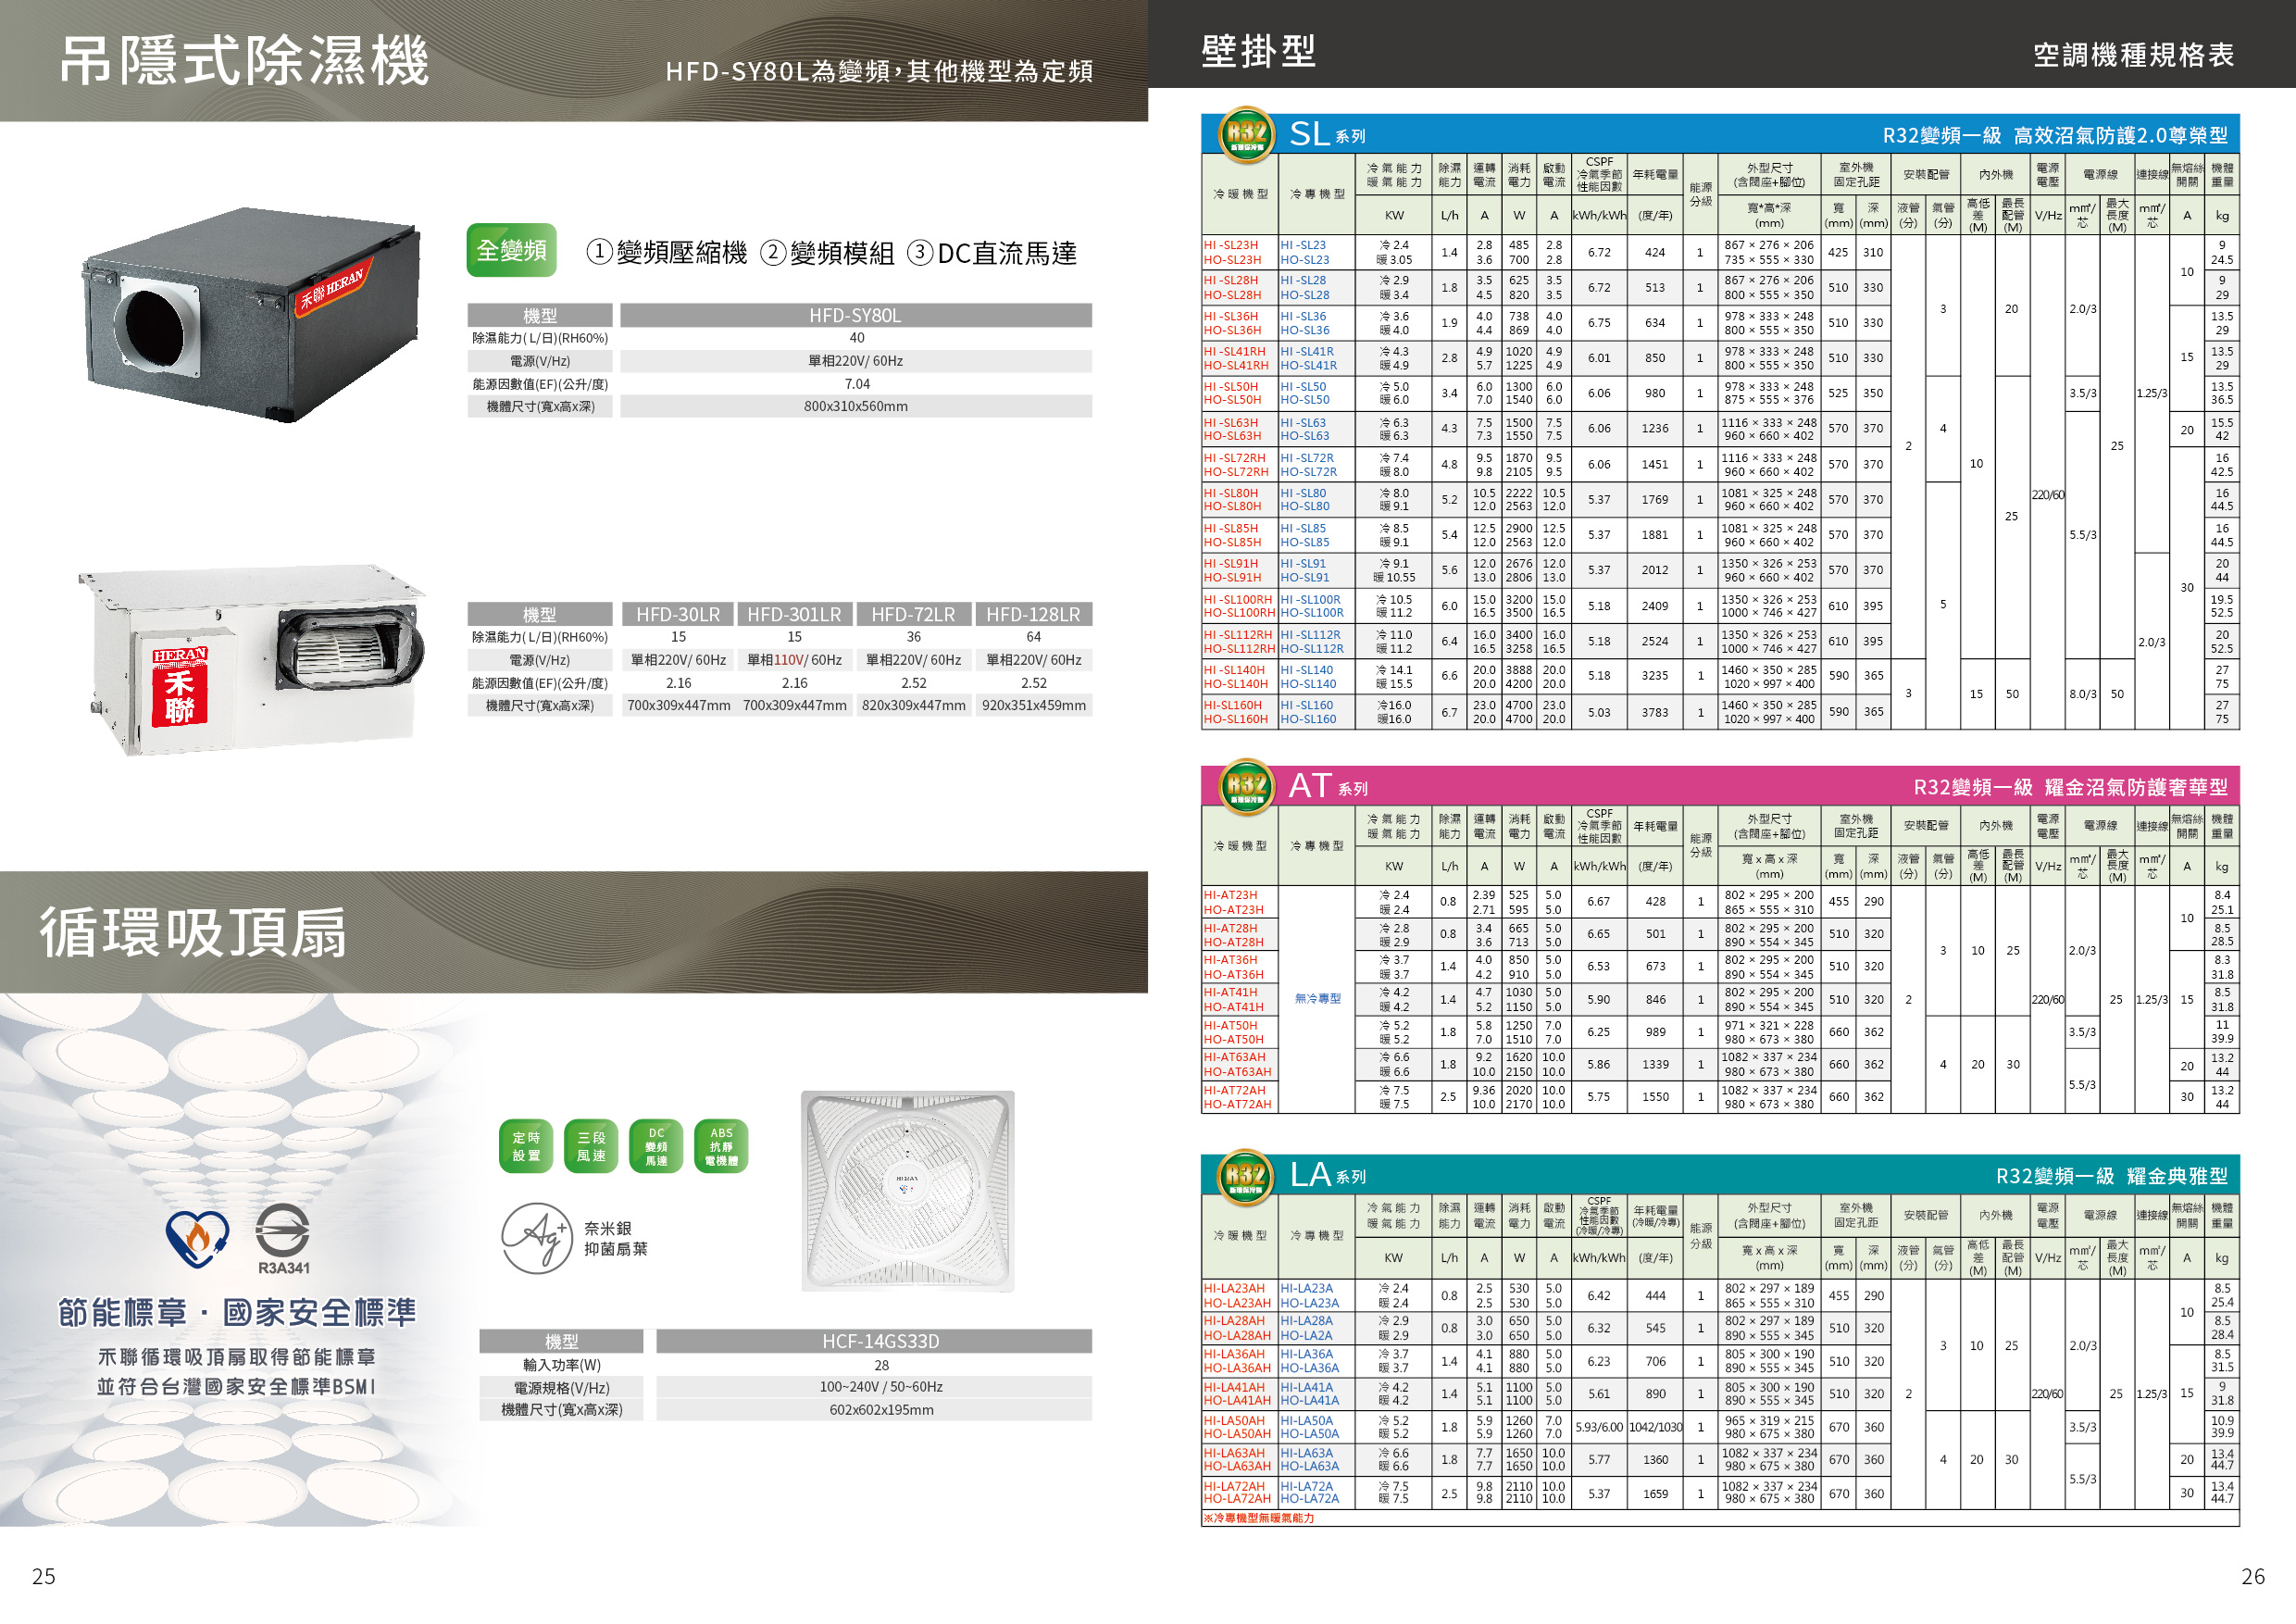Click page number 25

click(44, 1576)
